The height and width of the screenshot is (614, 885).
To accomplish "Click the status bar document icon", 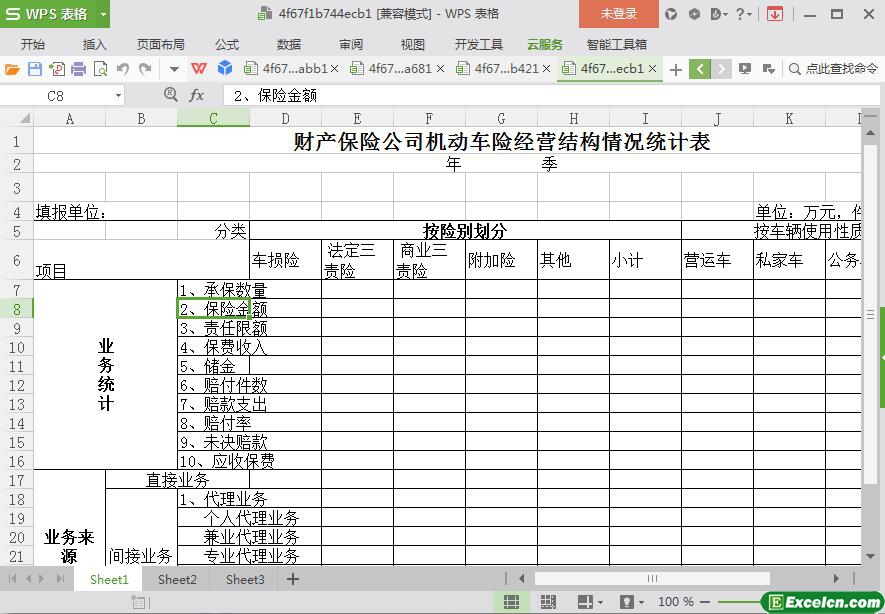I will [x=138, y=602].
